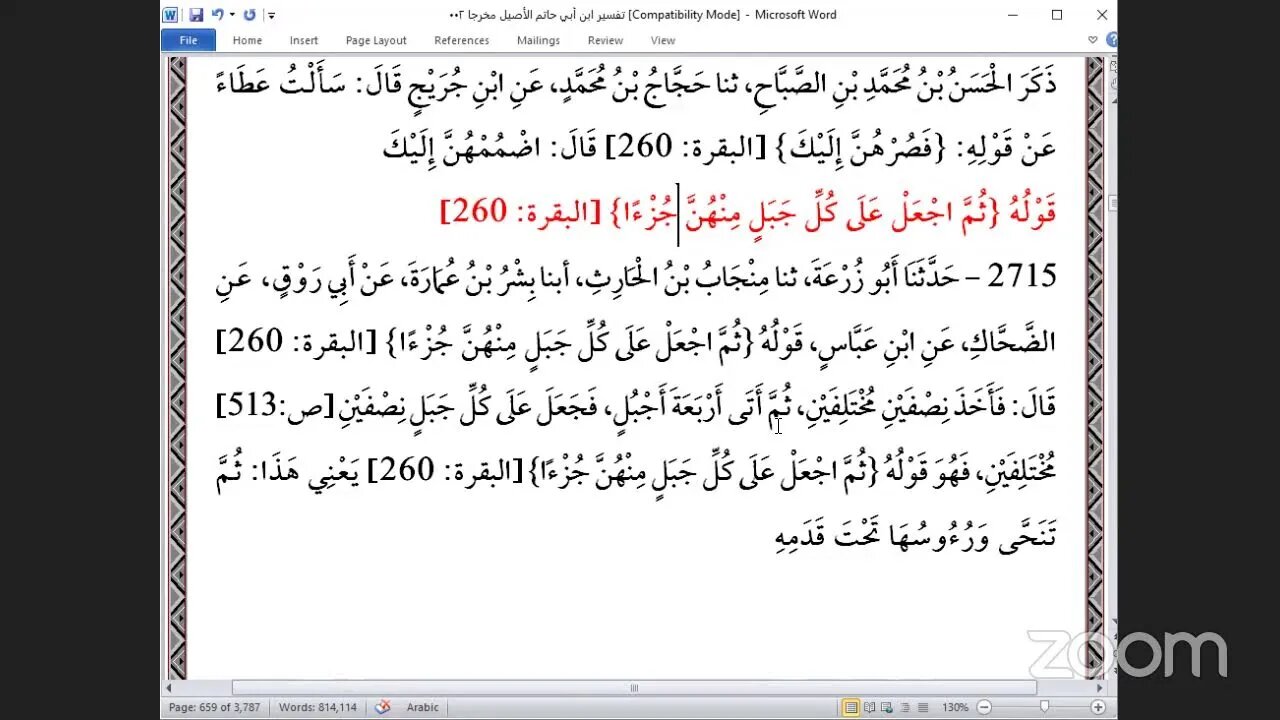Click the red [البقرة: 260] reference in heading
Image resolution: width=1280 pixels, height=720 pixels.
(x=521, y=212)
